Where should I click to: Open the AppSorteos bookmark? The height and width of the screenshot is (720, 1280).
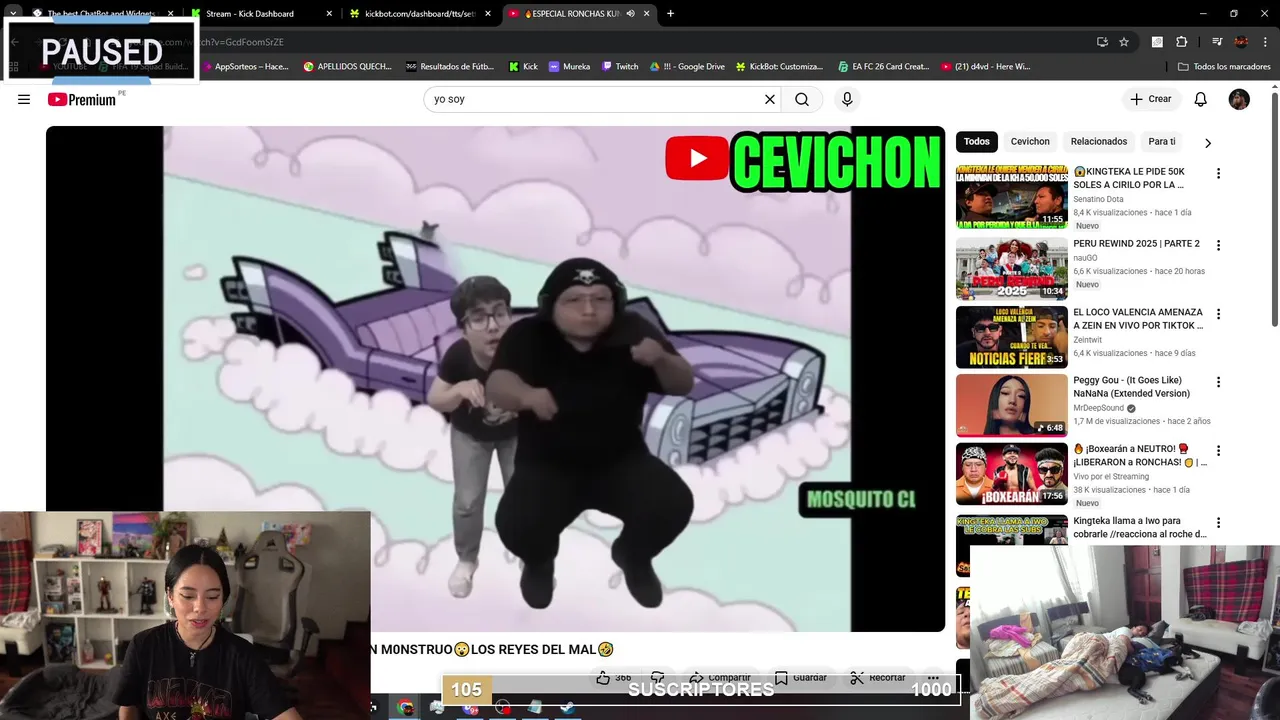[x=245, y=67]
